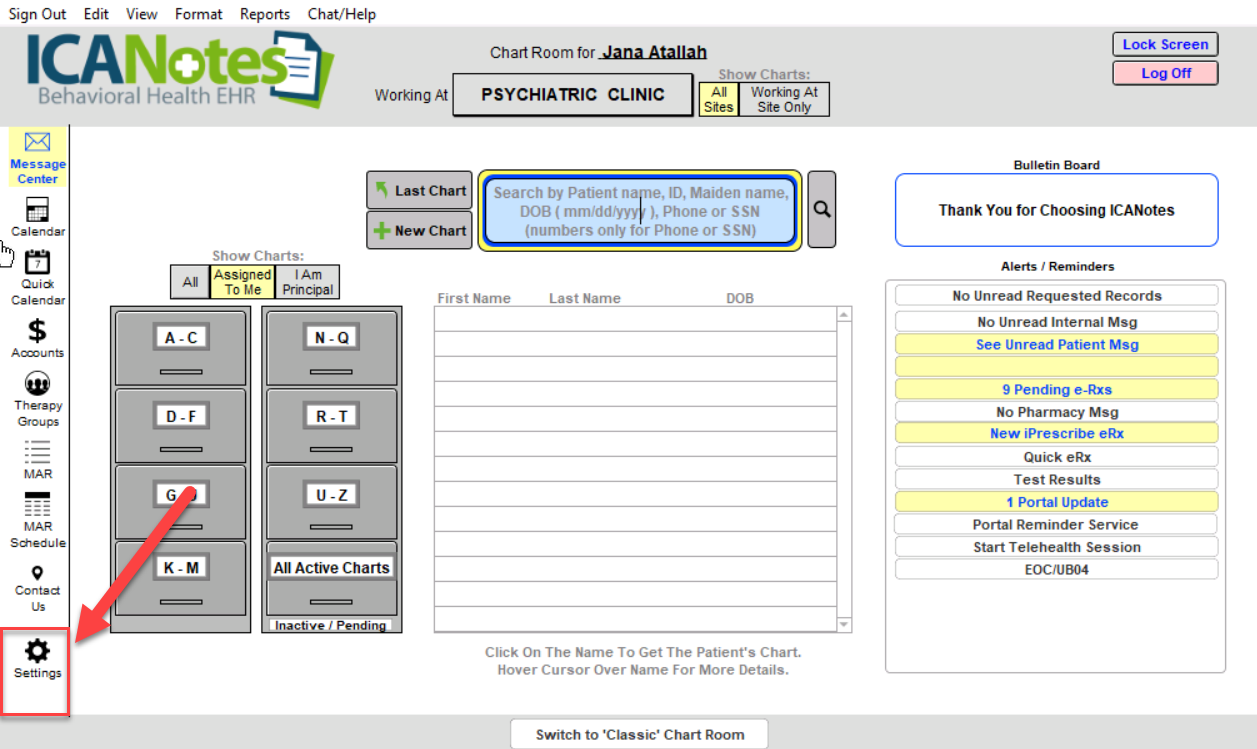This screenshot has height=749, width=1257.
Task: Open the Format menu
Action: [199, 14]
